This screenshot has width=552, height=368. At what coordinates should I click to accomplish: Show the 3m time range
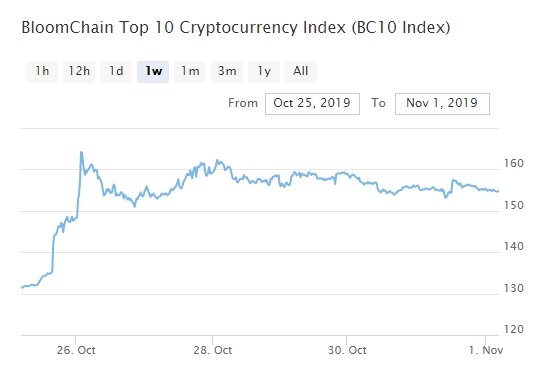[227, 71]
